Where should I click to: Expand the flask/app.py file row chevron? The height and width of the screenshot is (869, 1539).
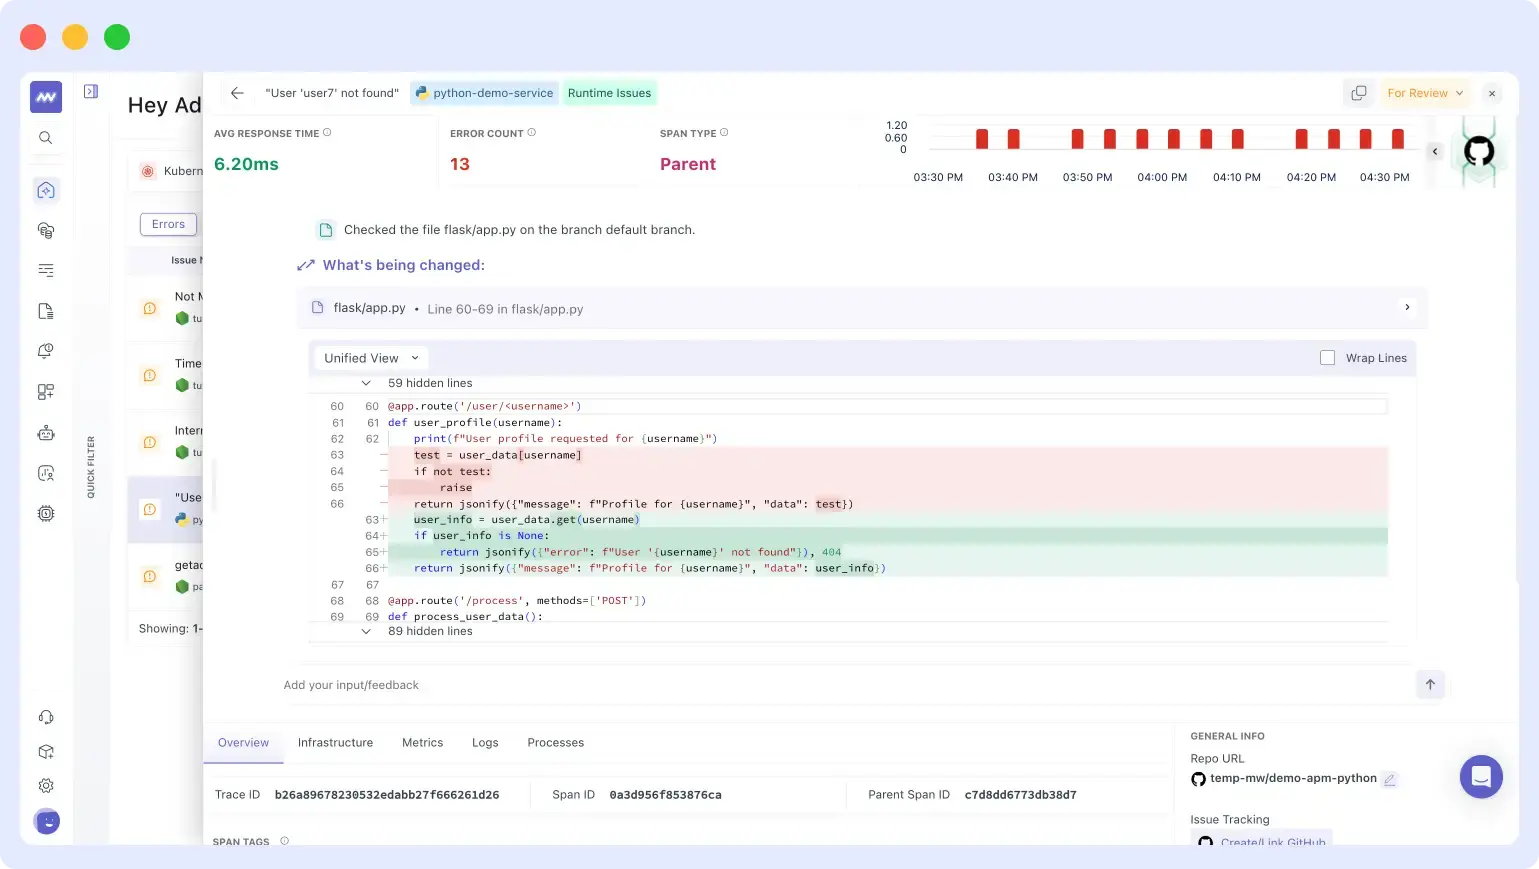point(1407,307)
